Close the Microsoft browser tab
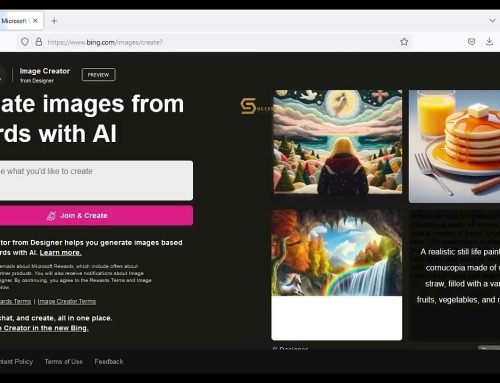The height and width of the screenshot is (383, 500). point(35,21)
